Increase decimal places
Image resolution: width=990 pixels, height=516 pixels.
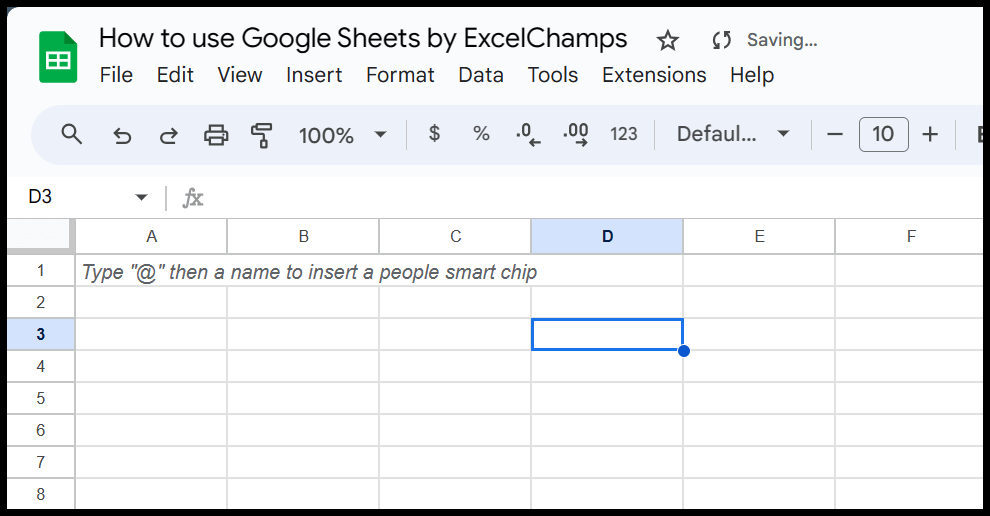coord(575,135)
